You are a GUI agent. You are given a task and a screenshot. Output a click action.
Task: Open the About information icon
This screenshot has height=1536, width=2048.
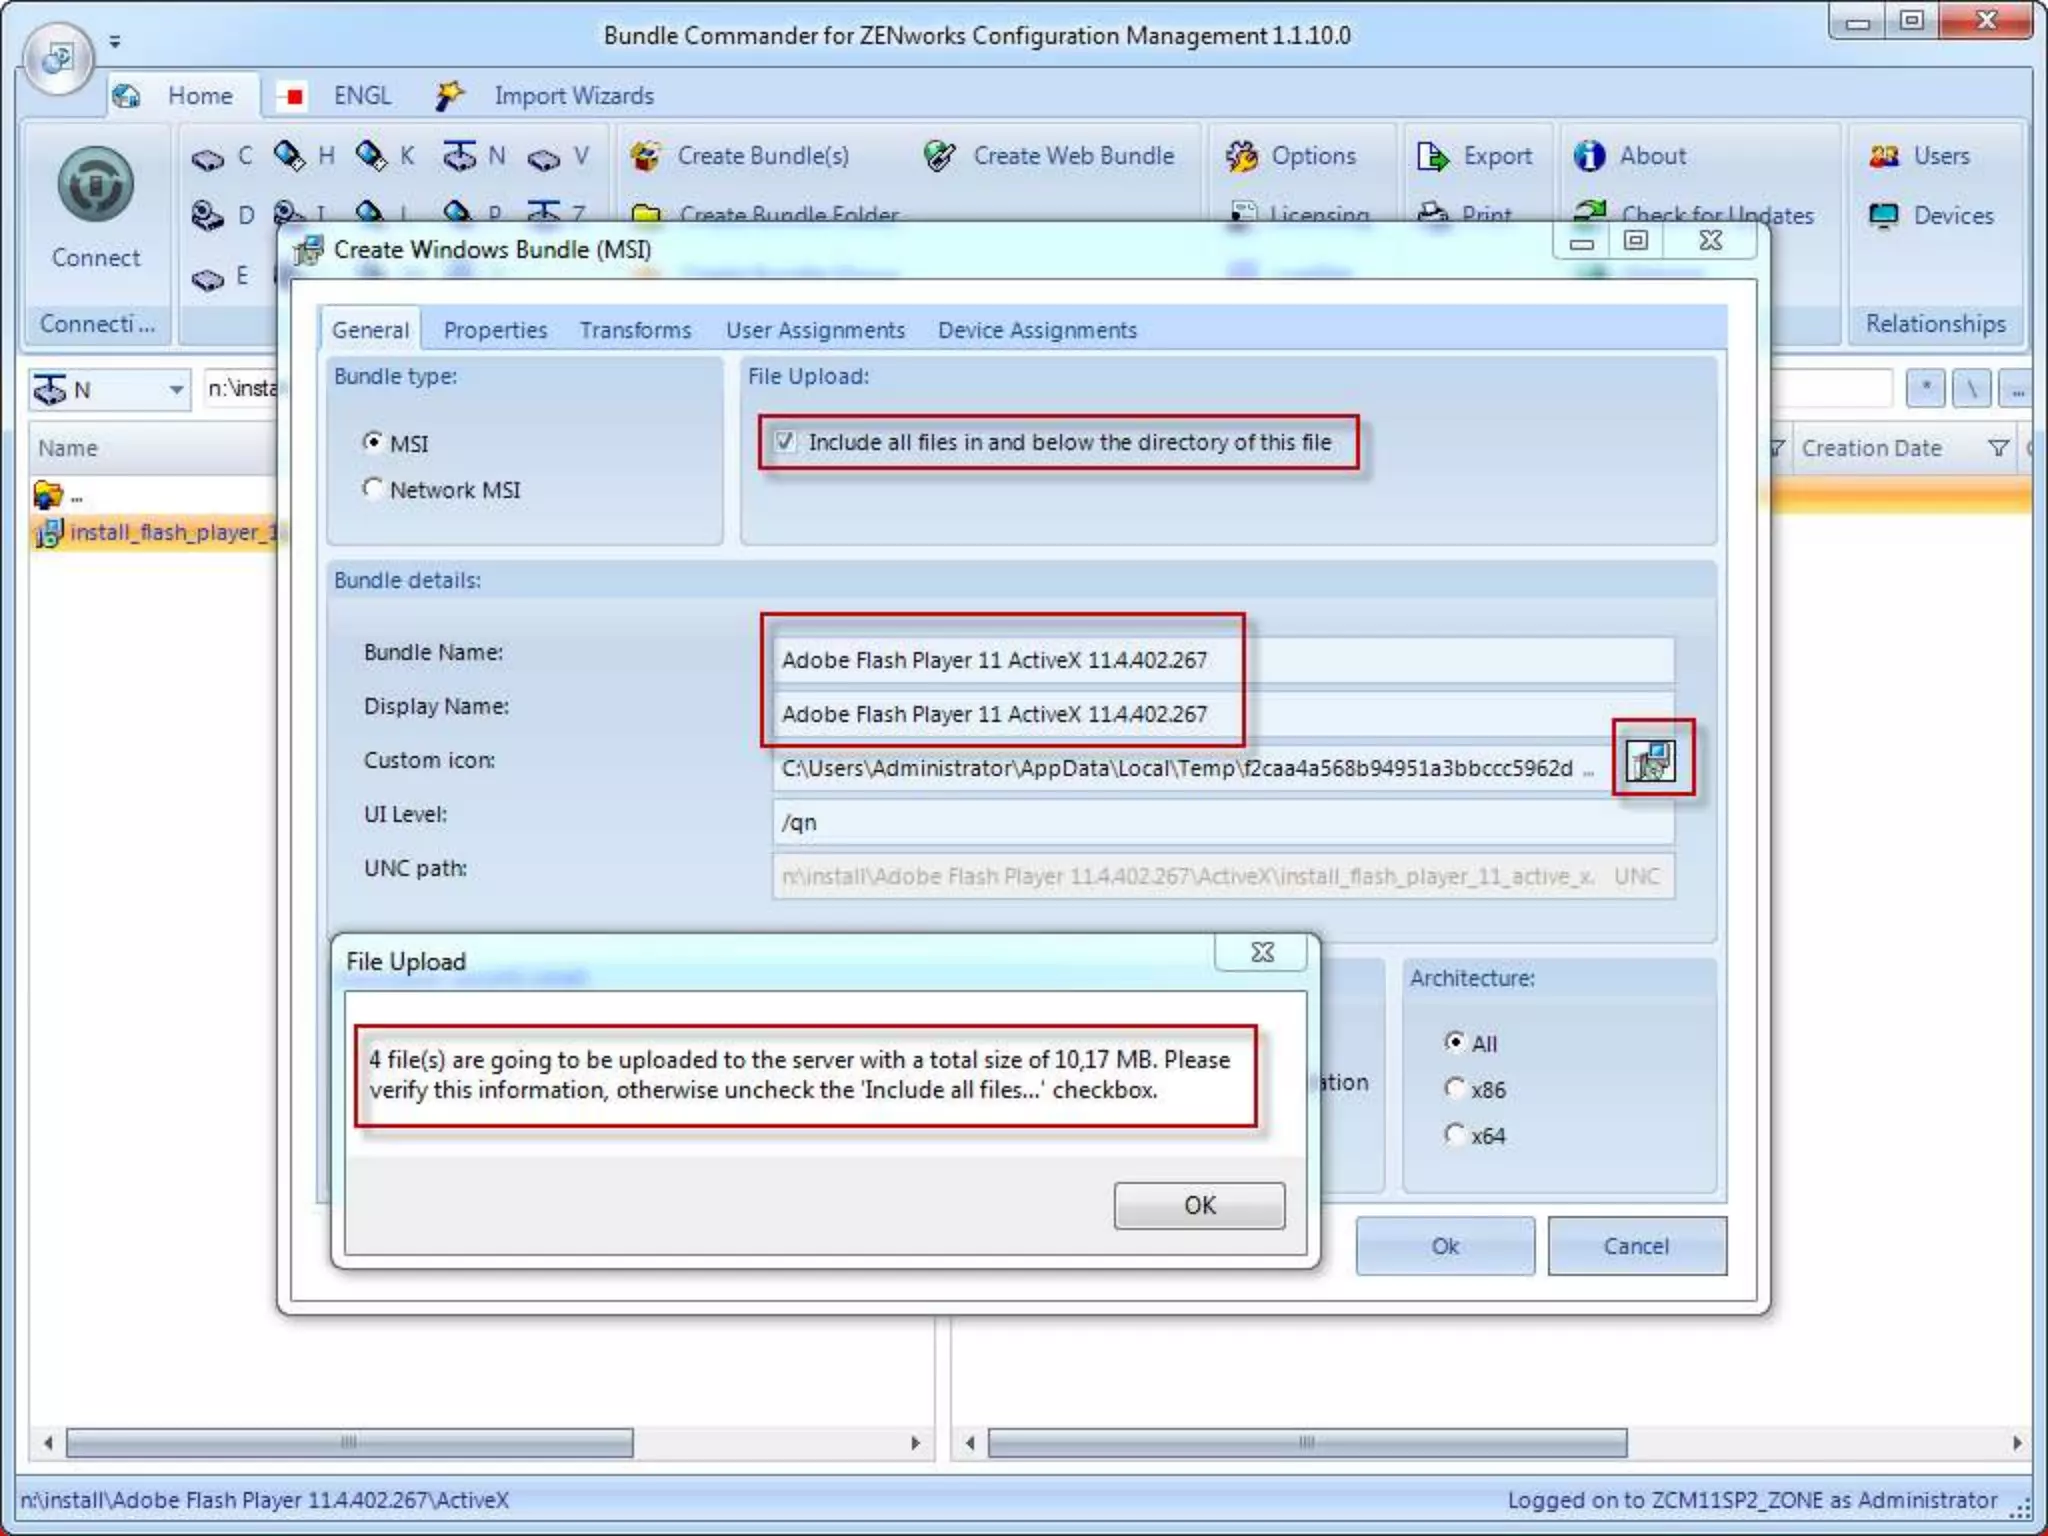1589,156
